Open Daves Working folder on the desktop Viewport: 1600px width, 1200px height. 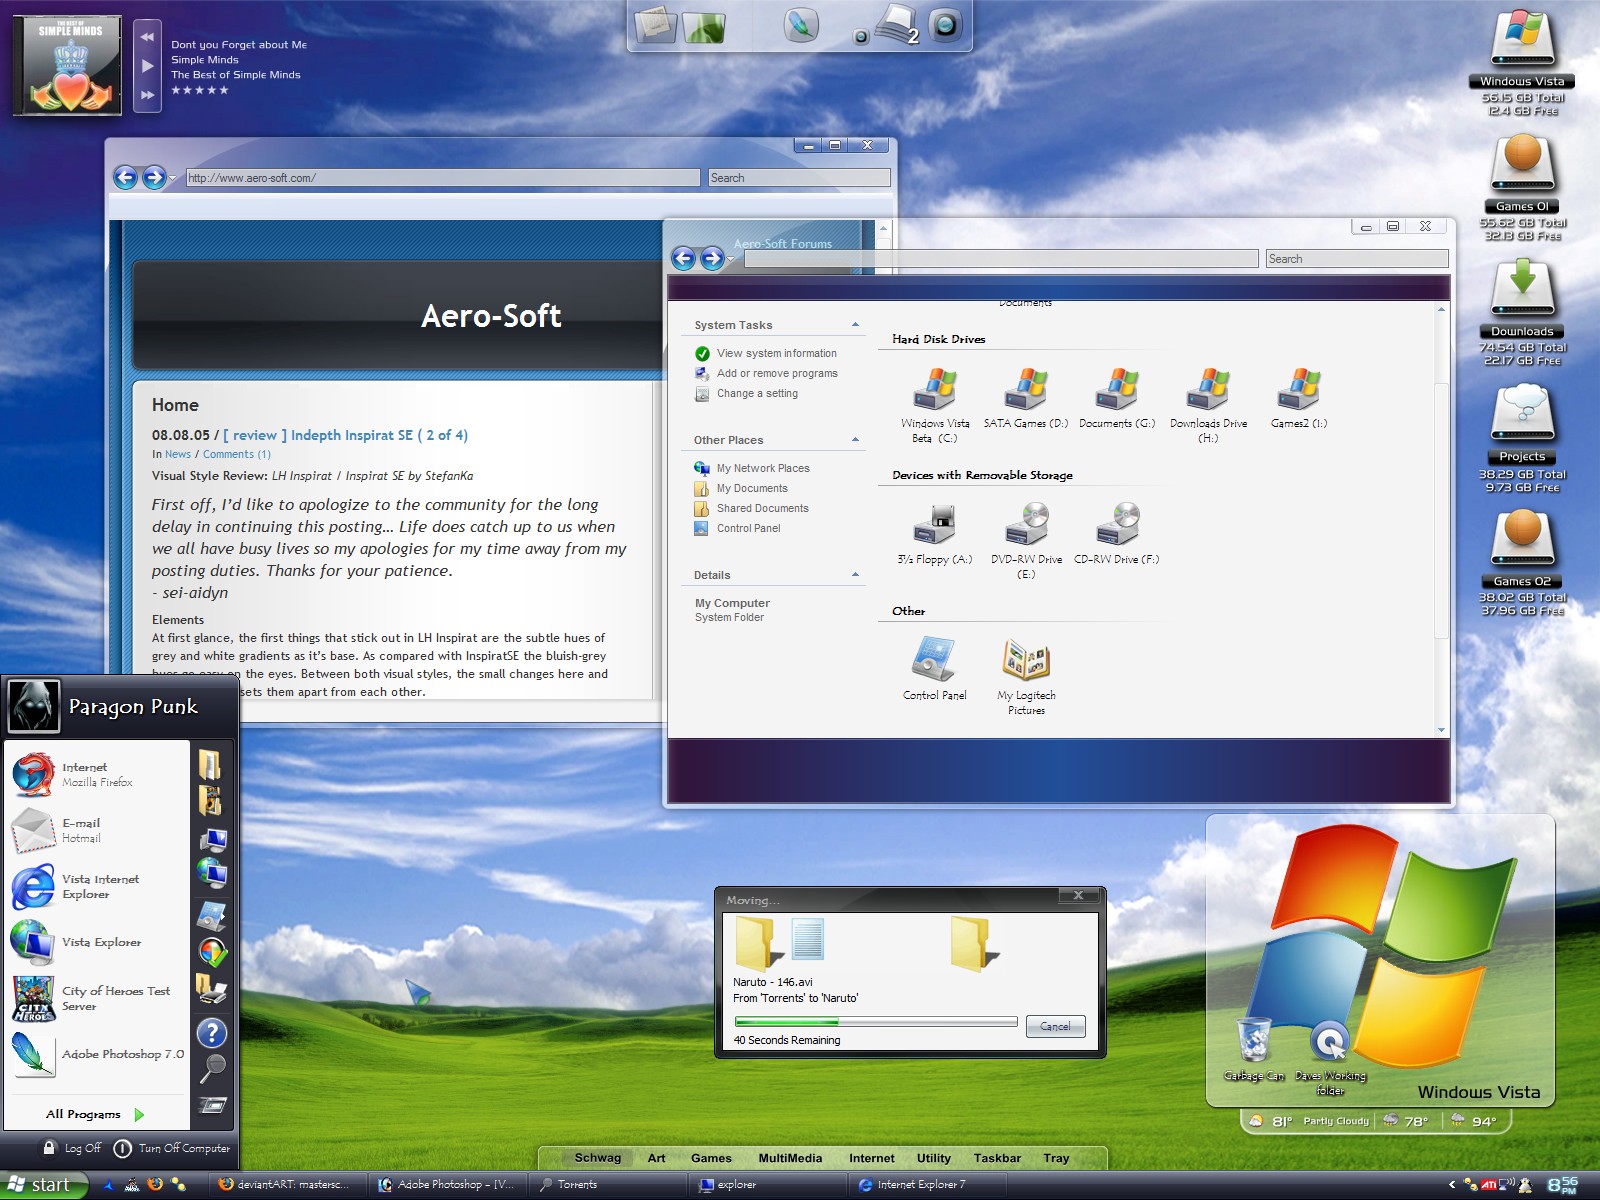coord(1330,1058)
